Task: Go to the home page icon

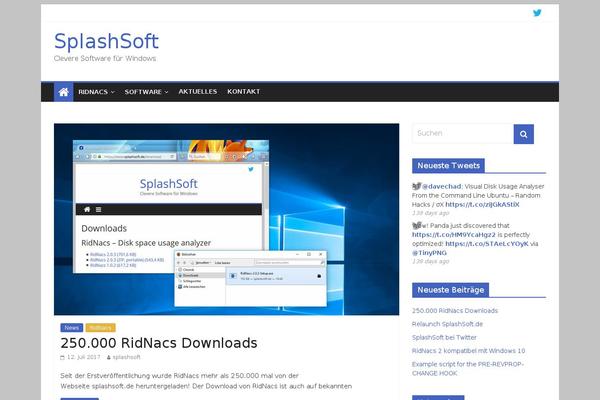Action: click(x=64, y=92)
